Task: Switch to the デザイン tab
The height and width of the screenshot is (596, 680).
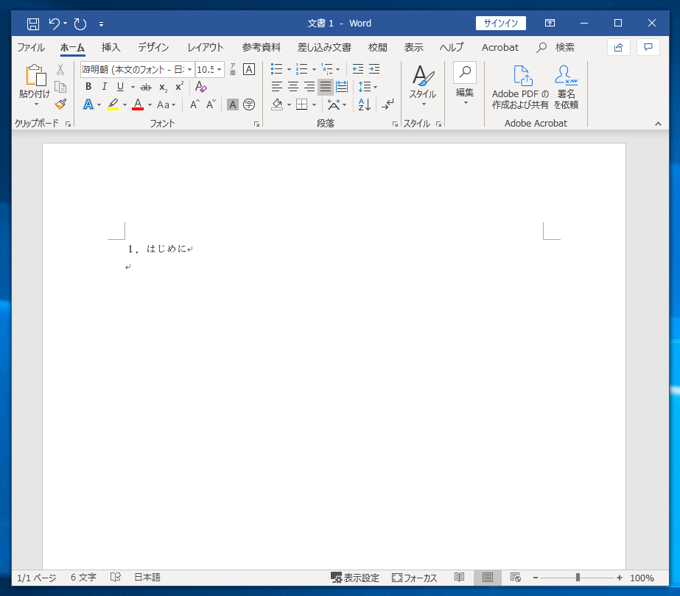Action: [153, 47]
